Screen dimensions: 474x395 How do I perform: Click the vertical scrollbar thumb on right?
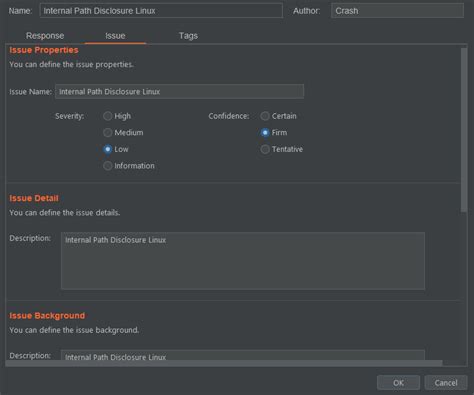pos(464,130)
